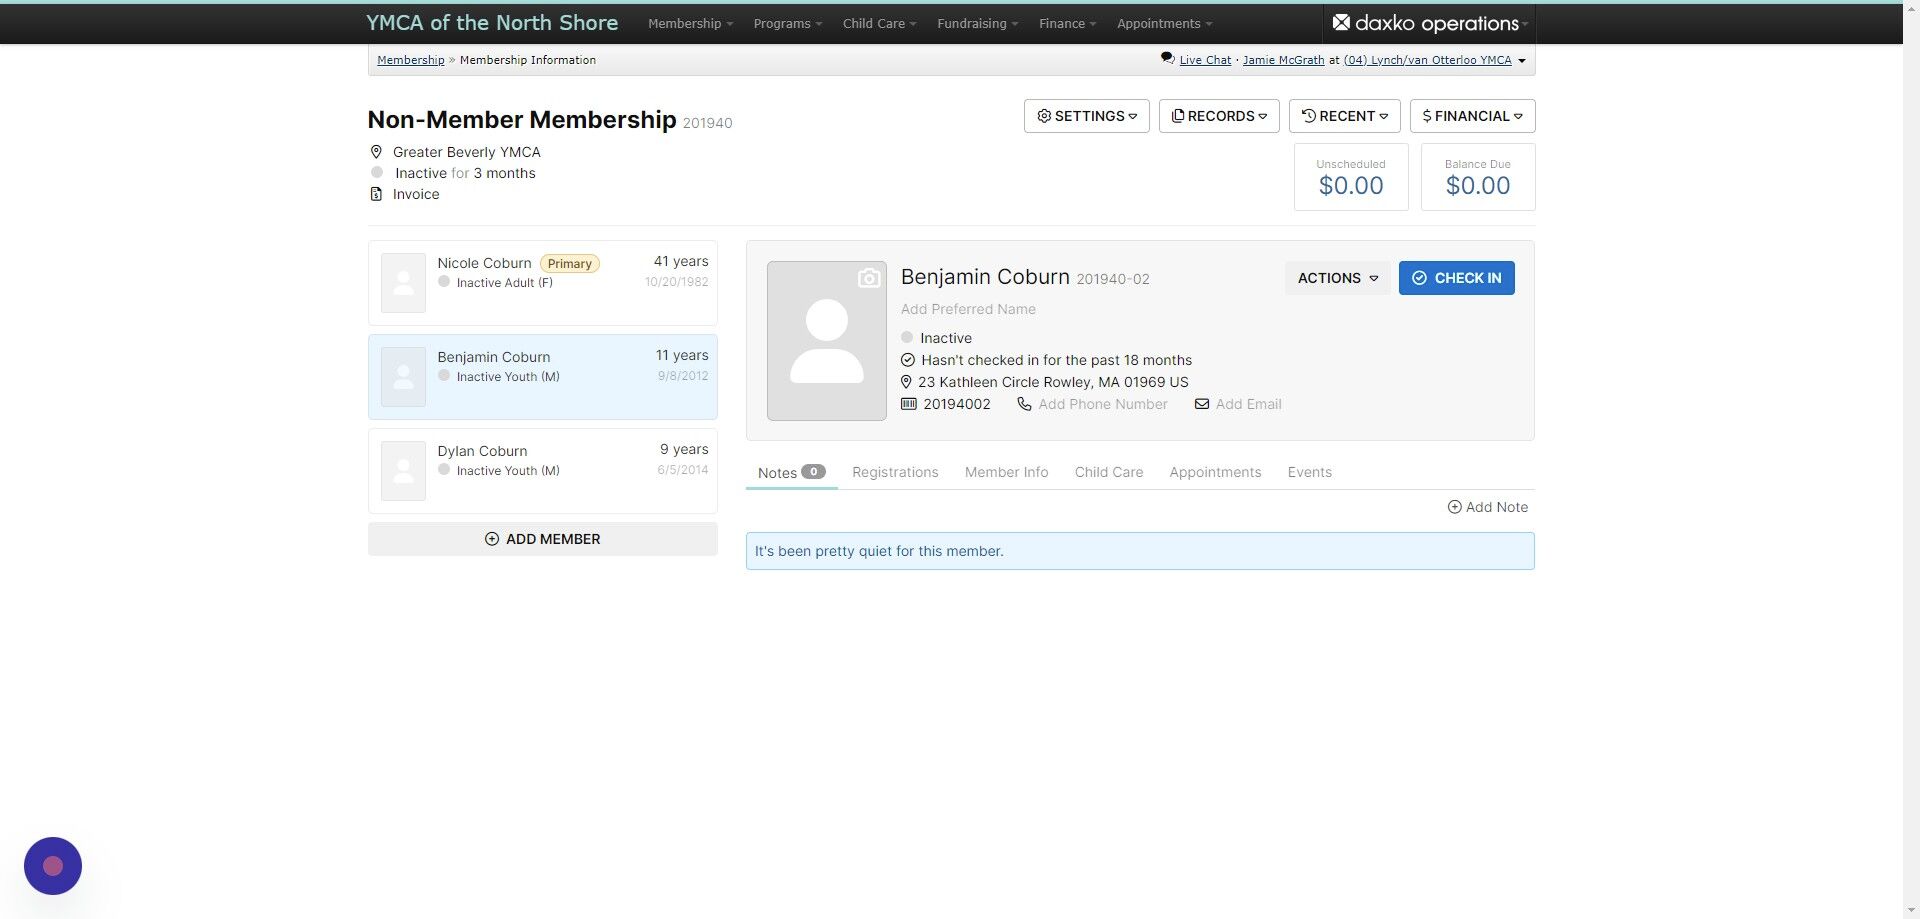Image resolution: width=1920 pixels, height=919 pixels.
Task: Expand the SETTINGS dropdown
Action: point(1086,116)
